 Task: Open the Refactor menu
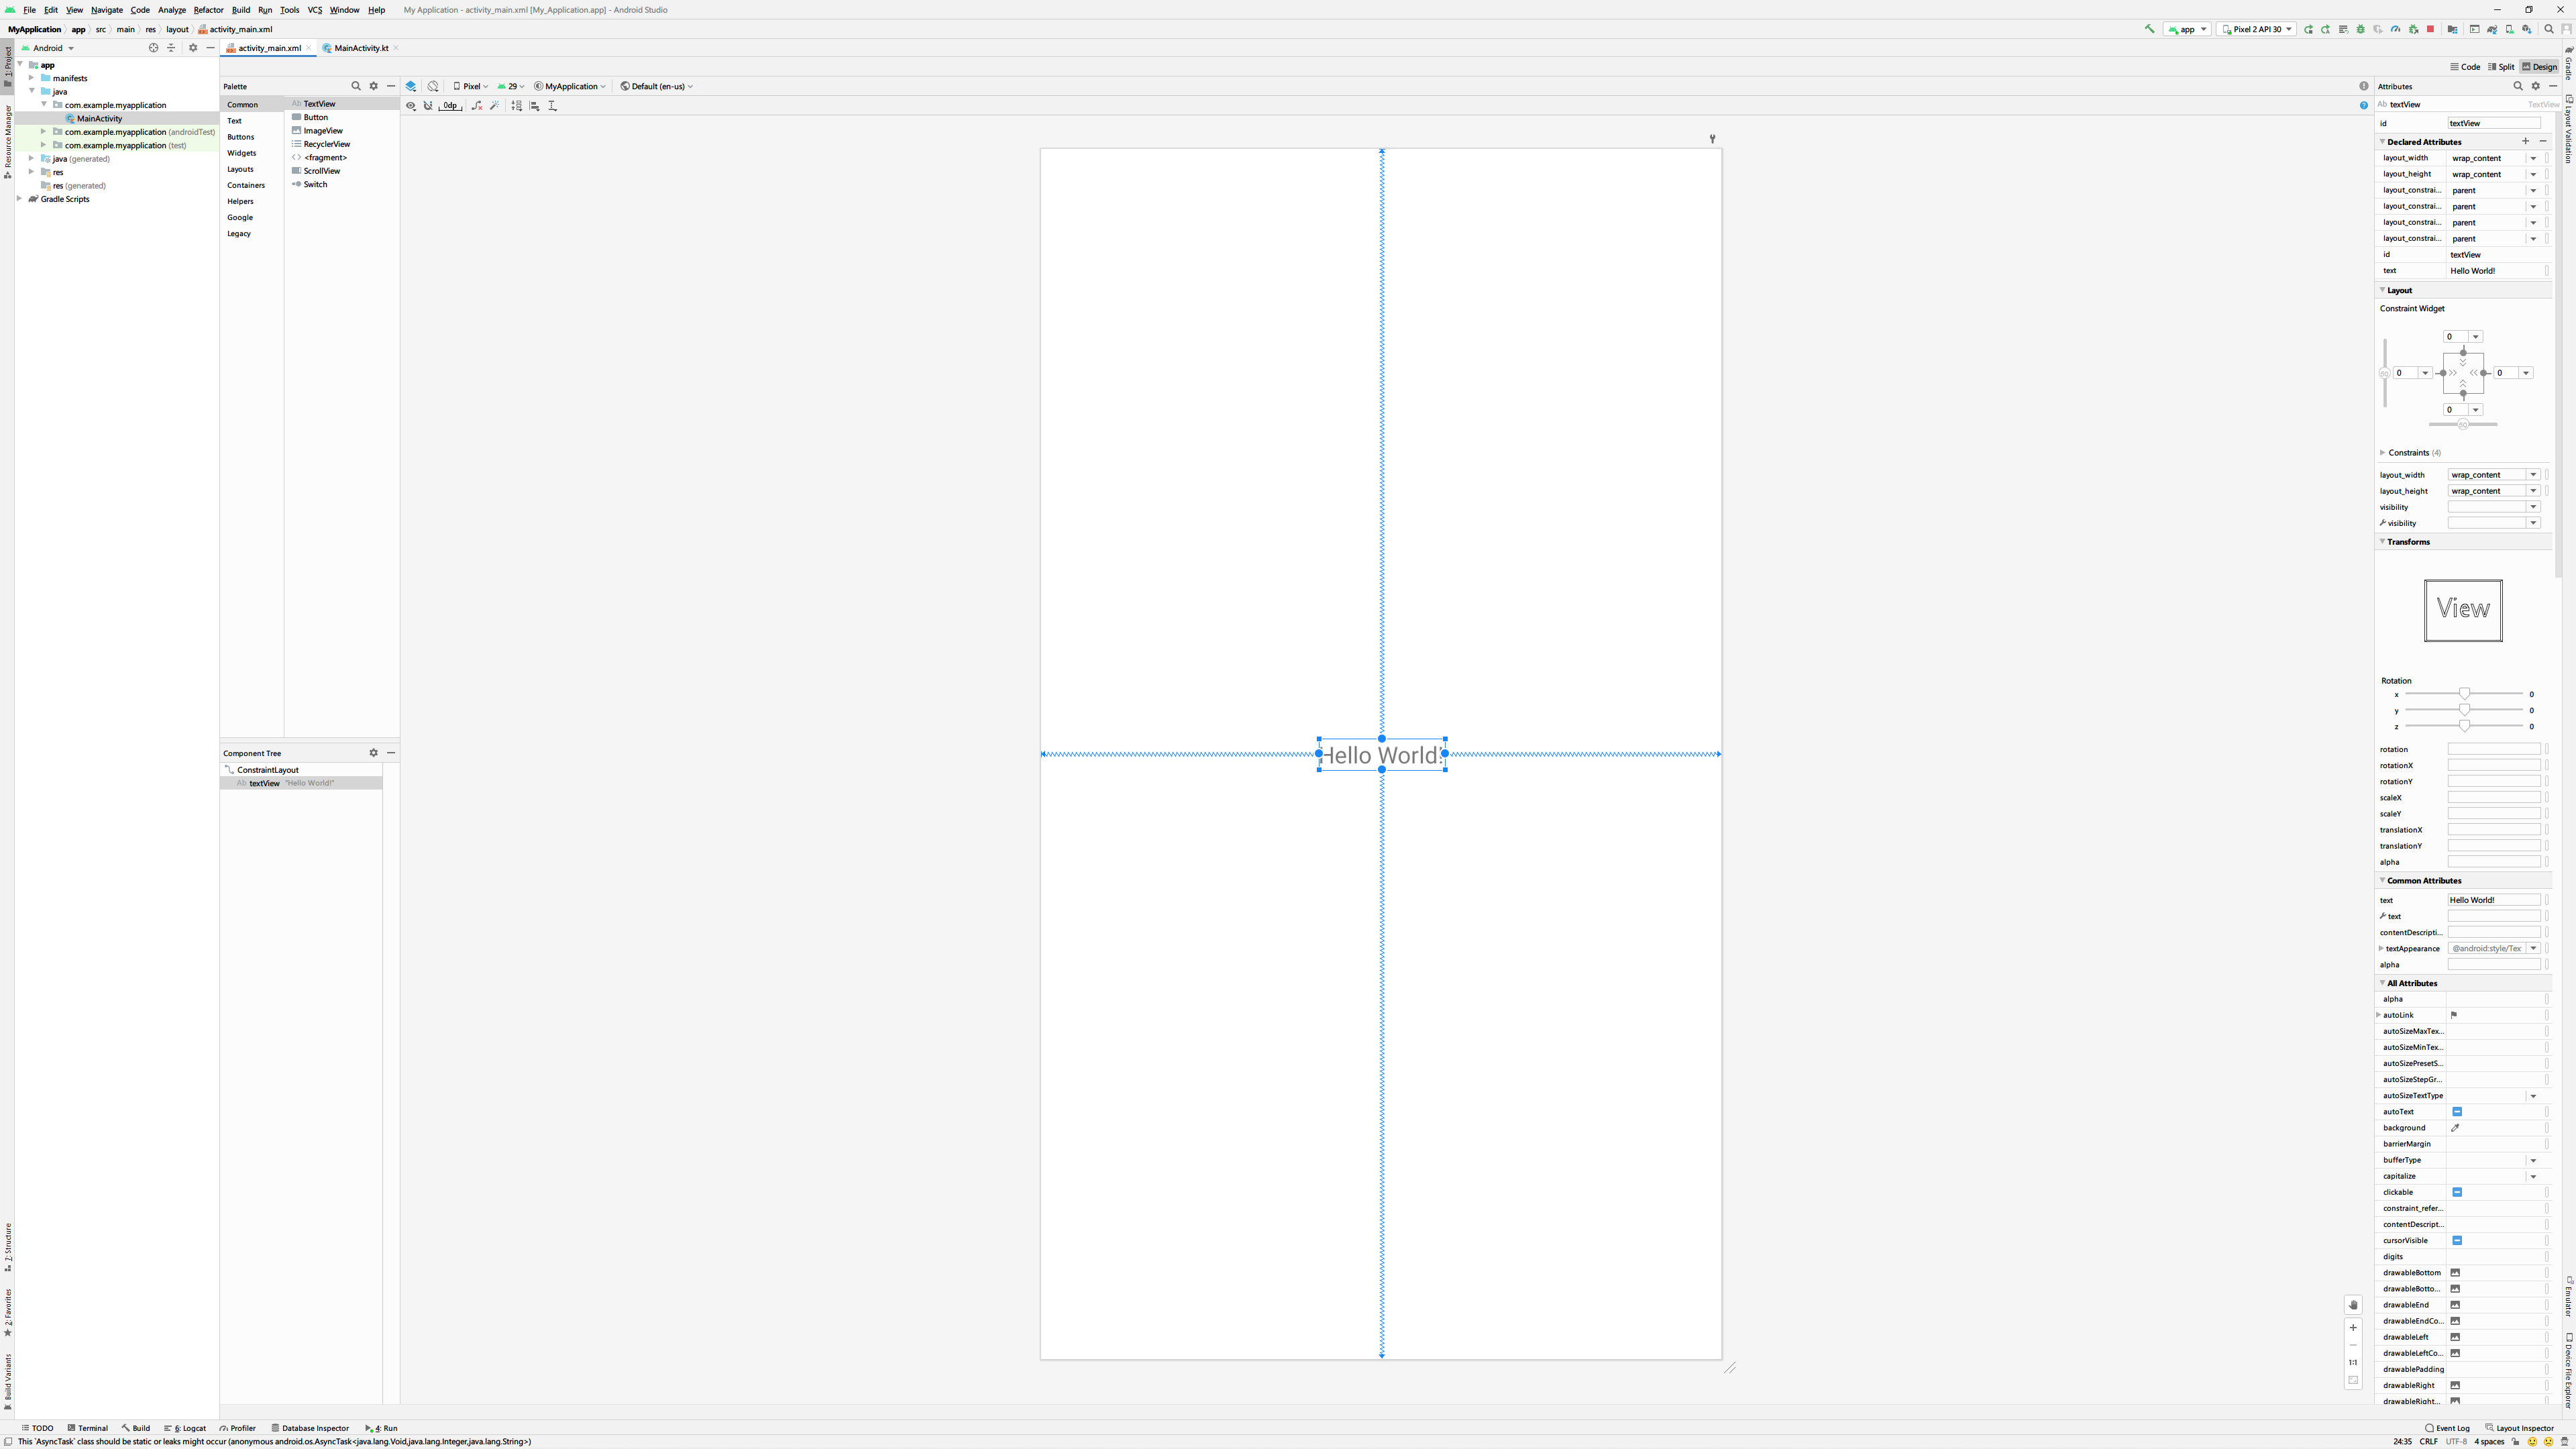click(x=208, y=10)
